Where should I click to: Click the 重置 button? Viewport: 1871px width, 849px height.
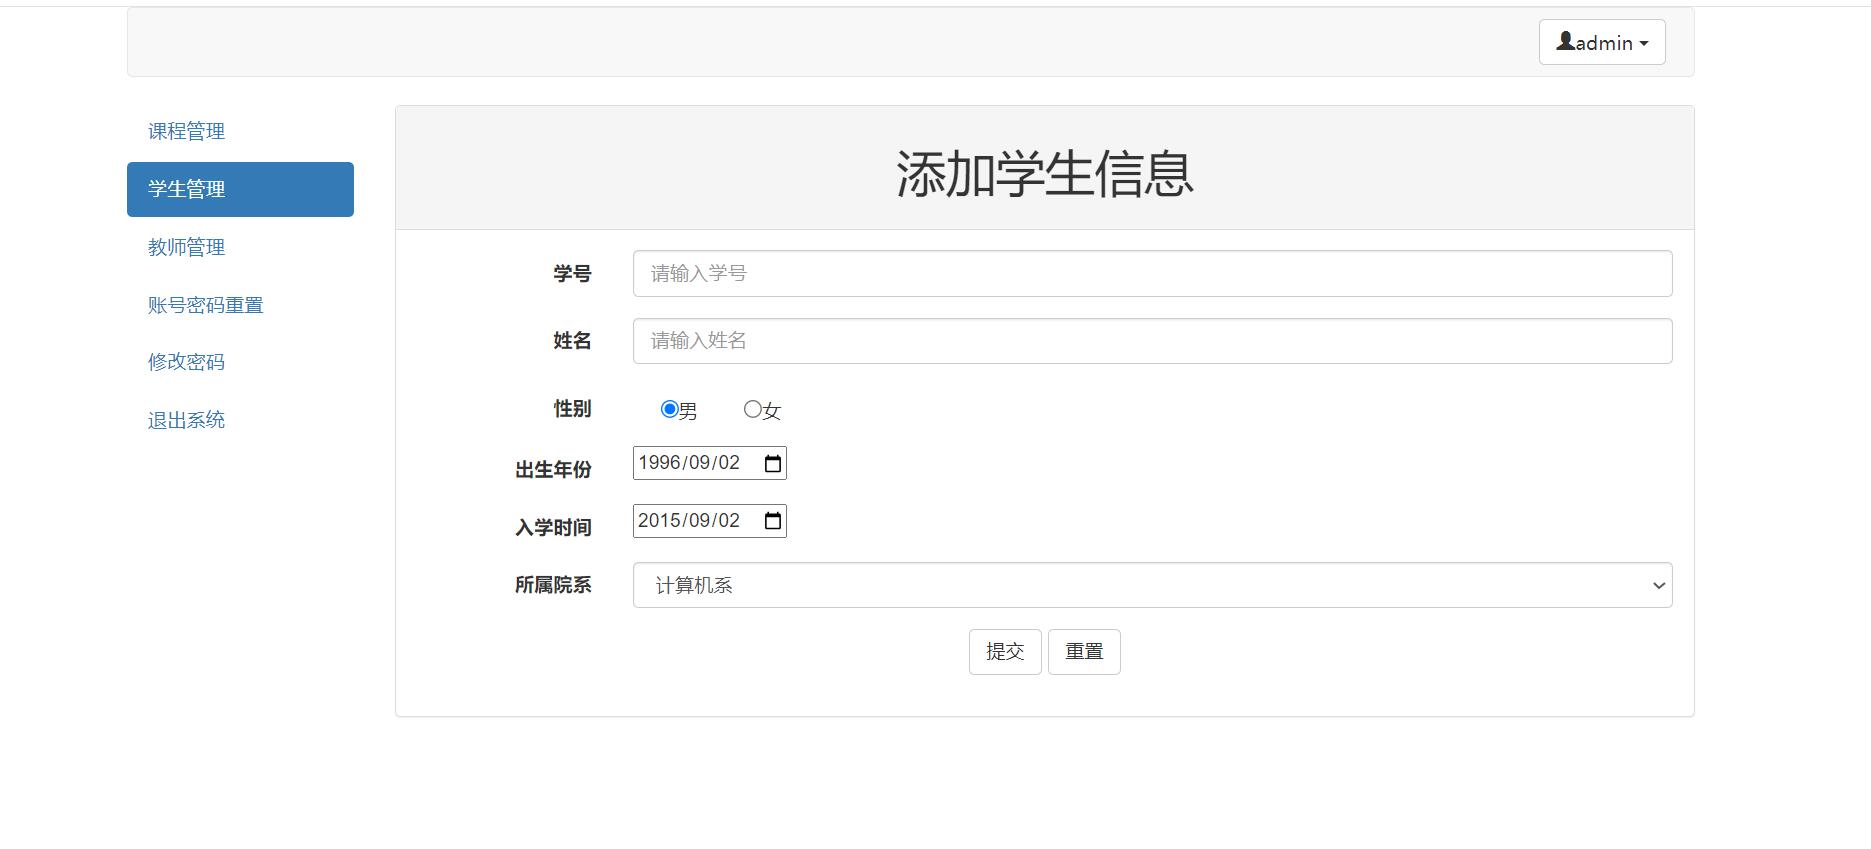coord(1084,652)
